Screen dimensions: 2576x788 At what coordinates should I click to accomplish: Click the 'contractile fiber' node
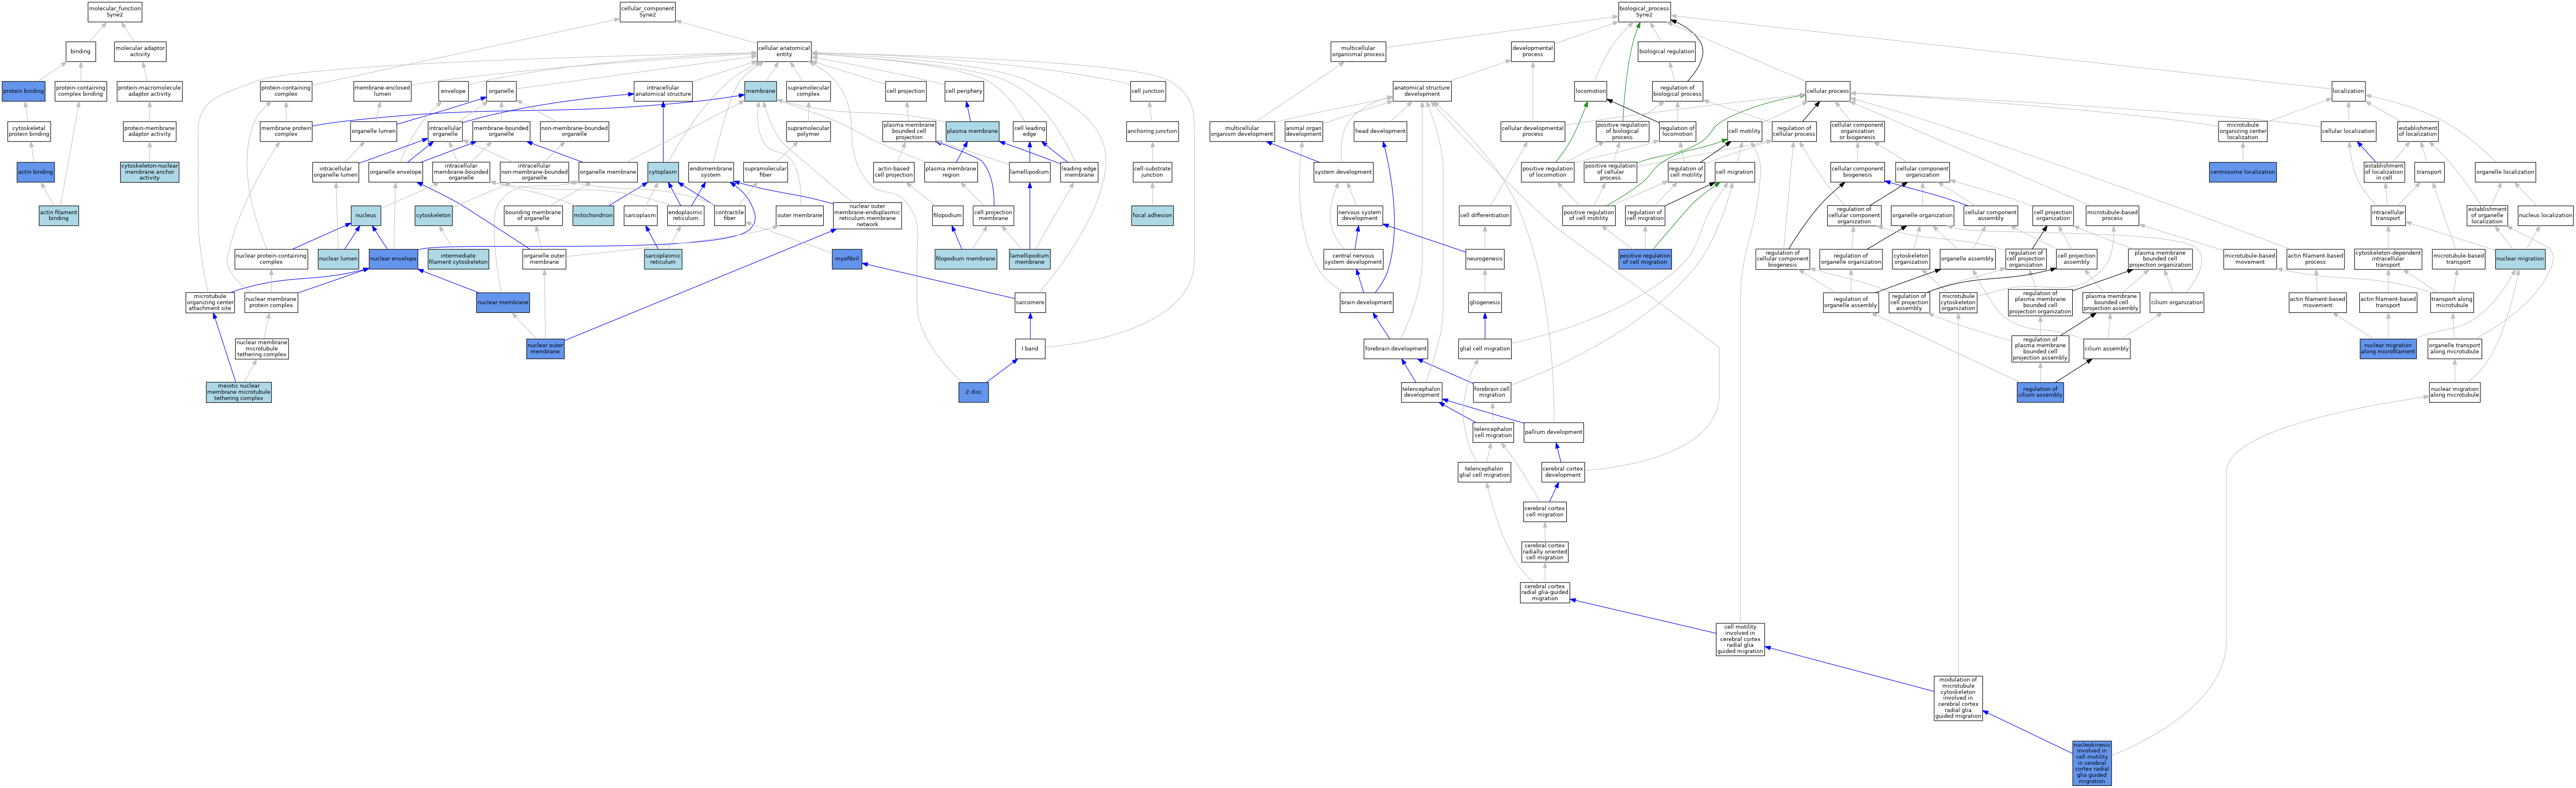point(730,215)
